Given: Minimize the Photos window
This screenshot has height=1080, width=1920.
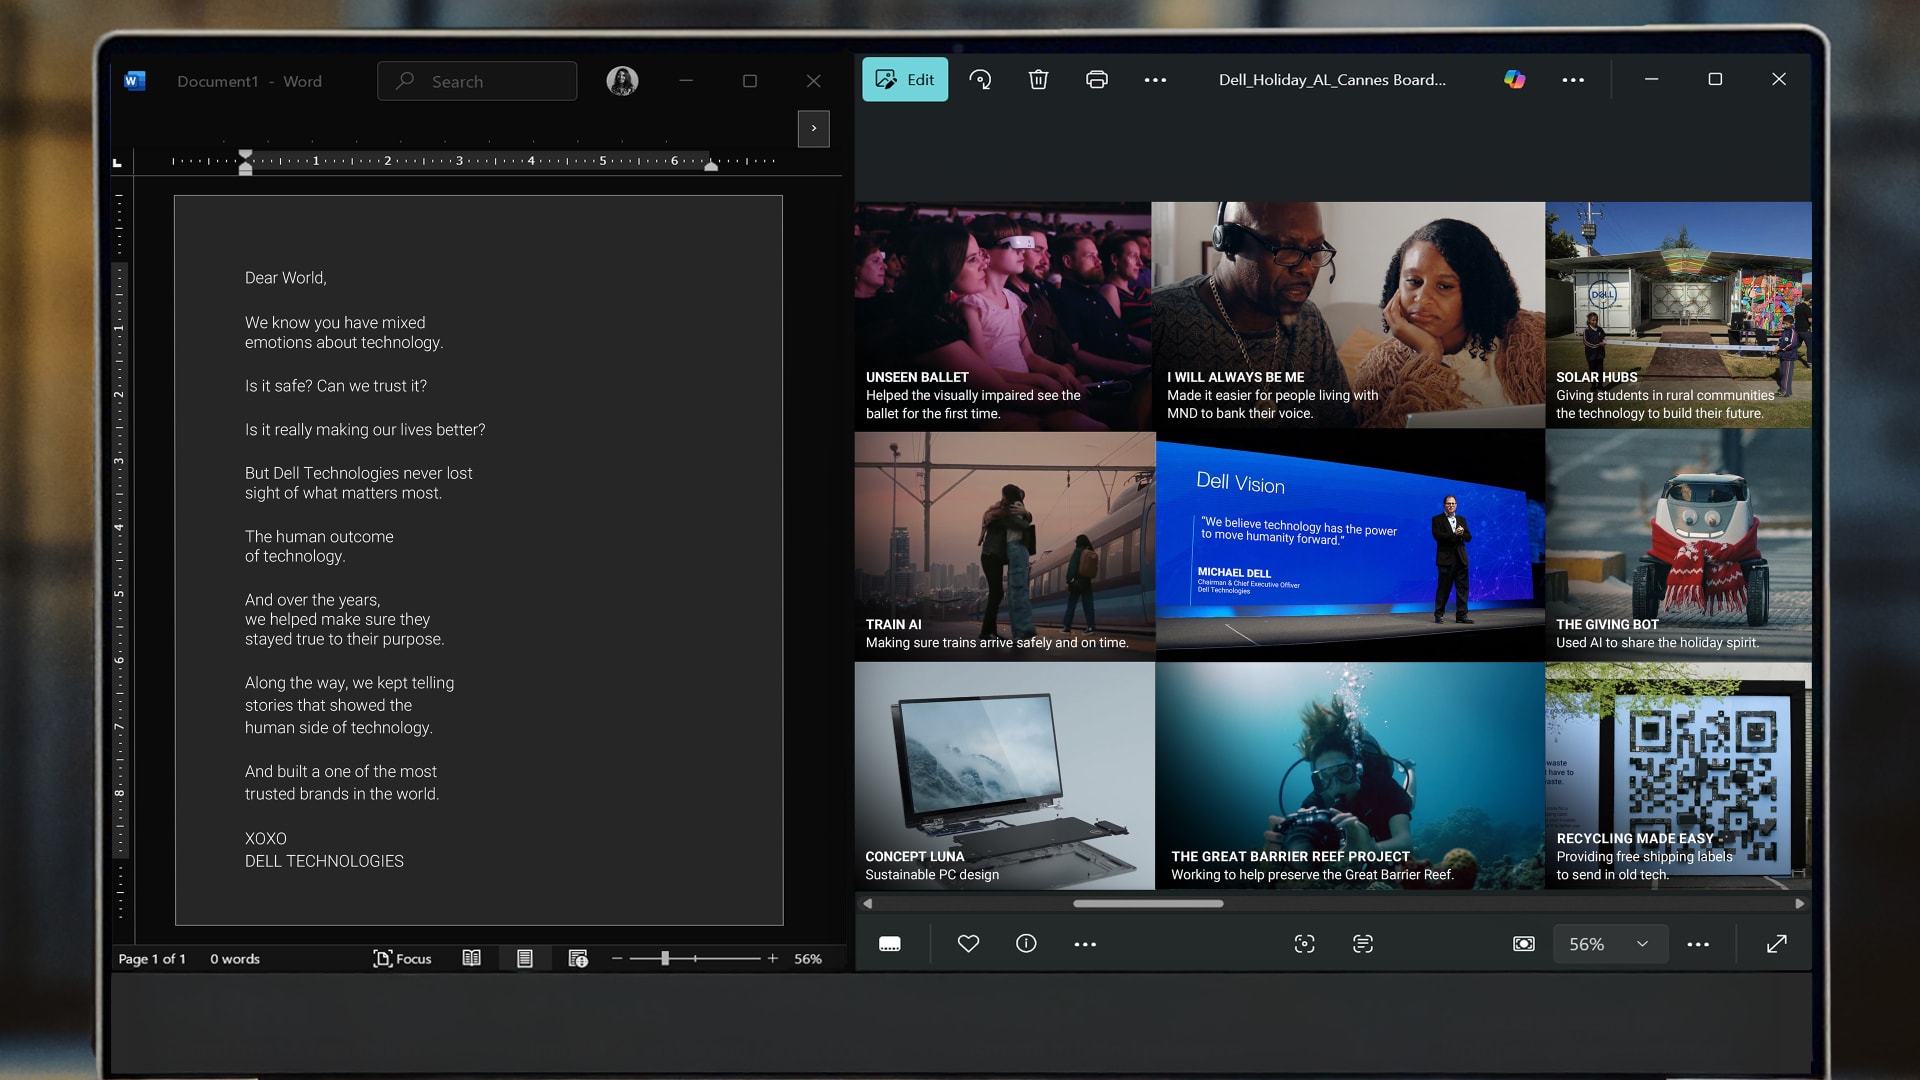Looking at the screenshot, I should (1651, 79).
